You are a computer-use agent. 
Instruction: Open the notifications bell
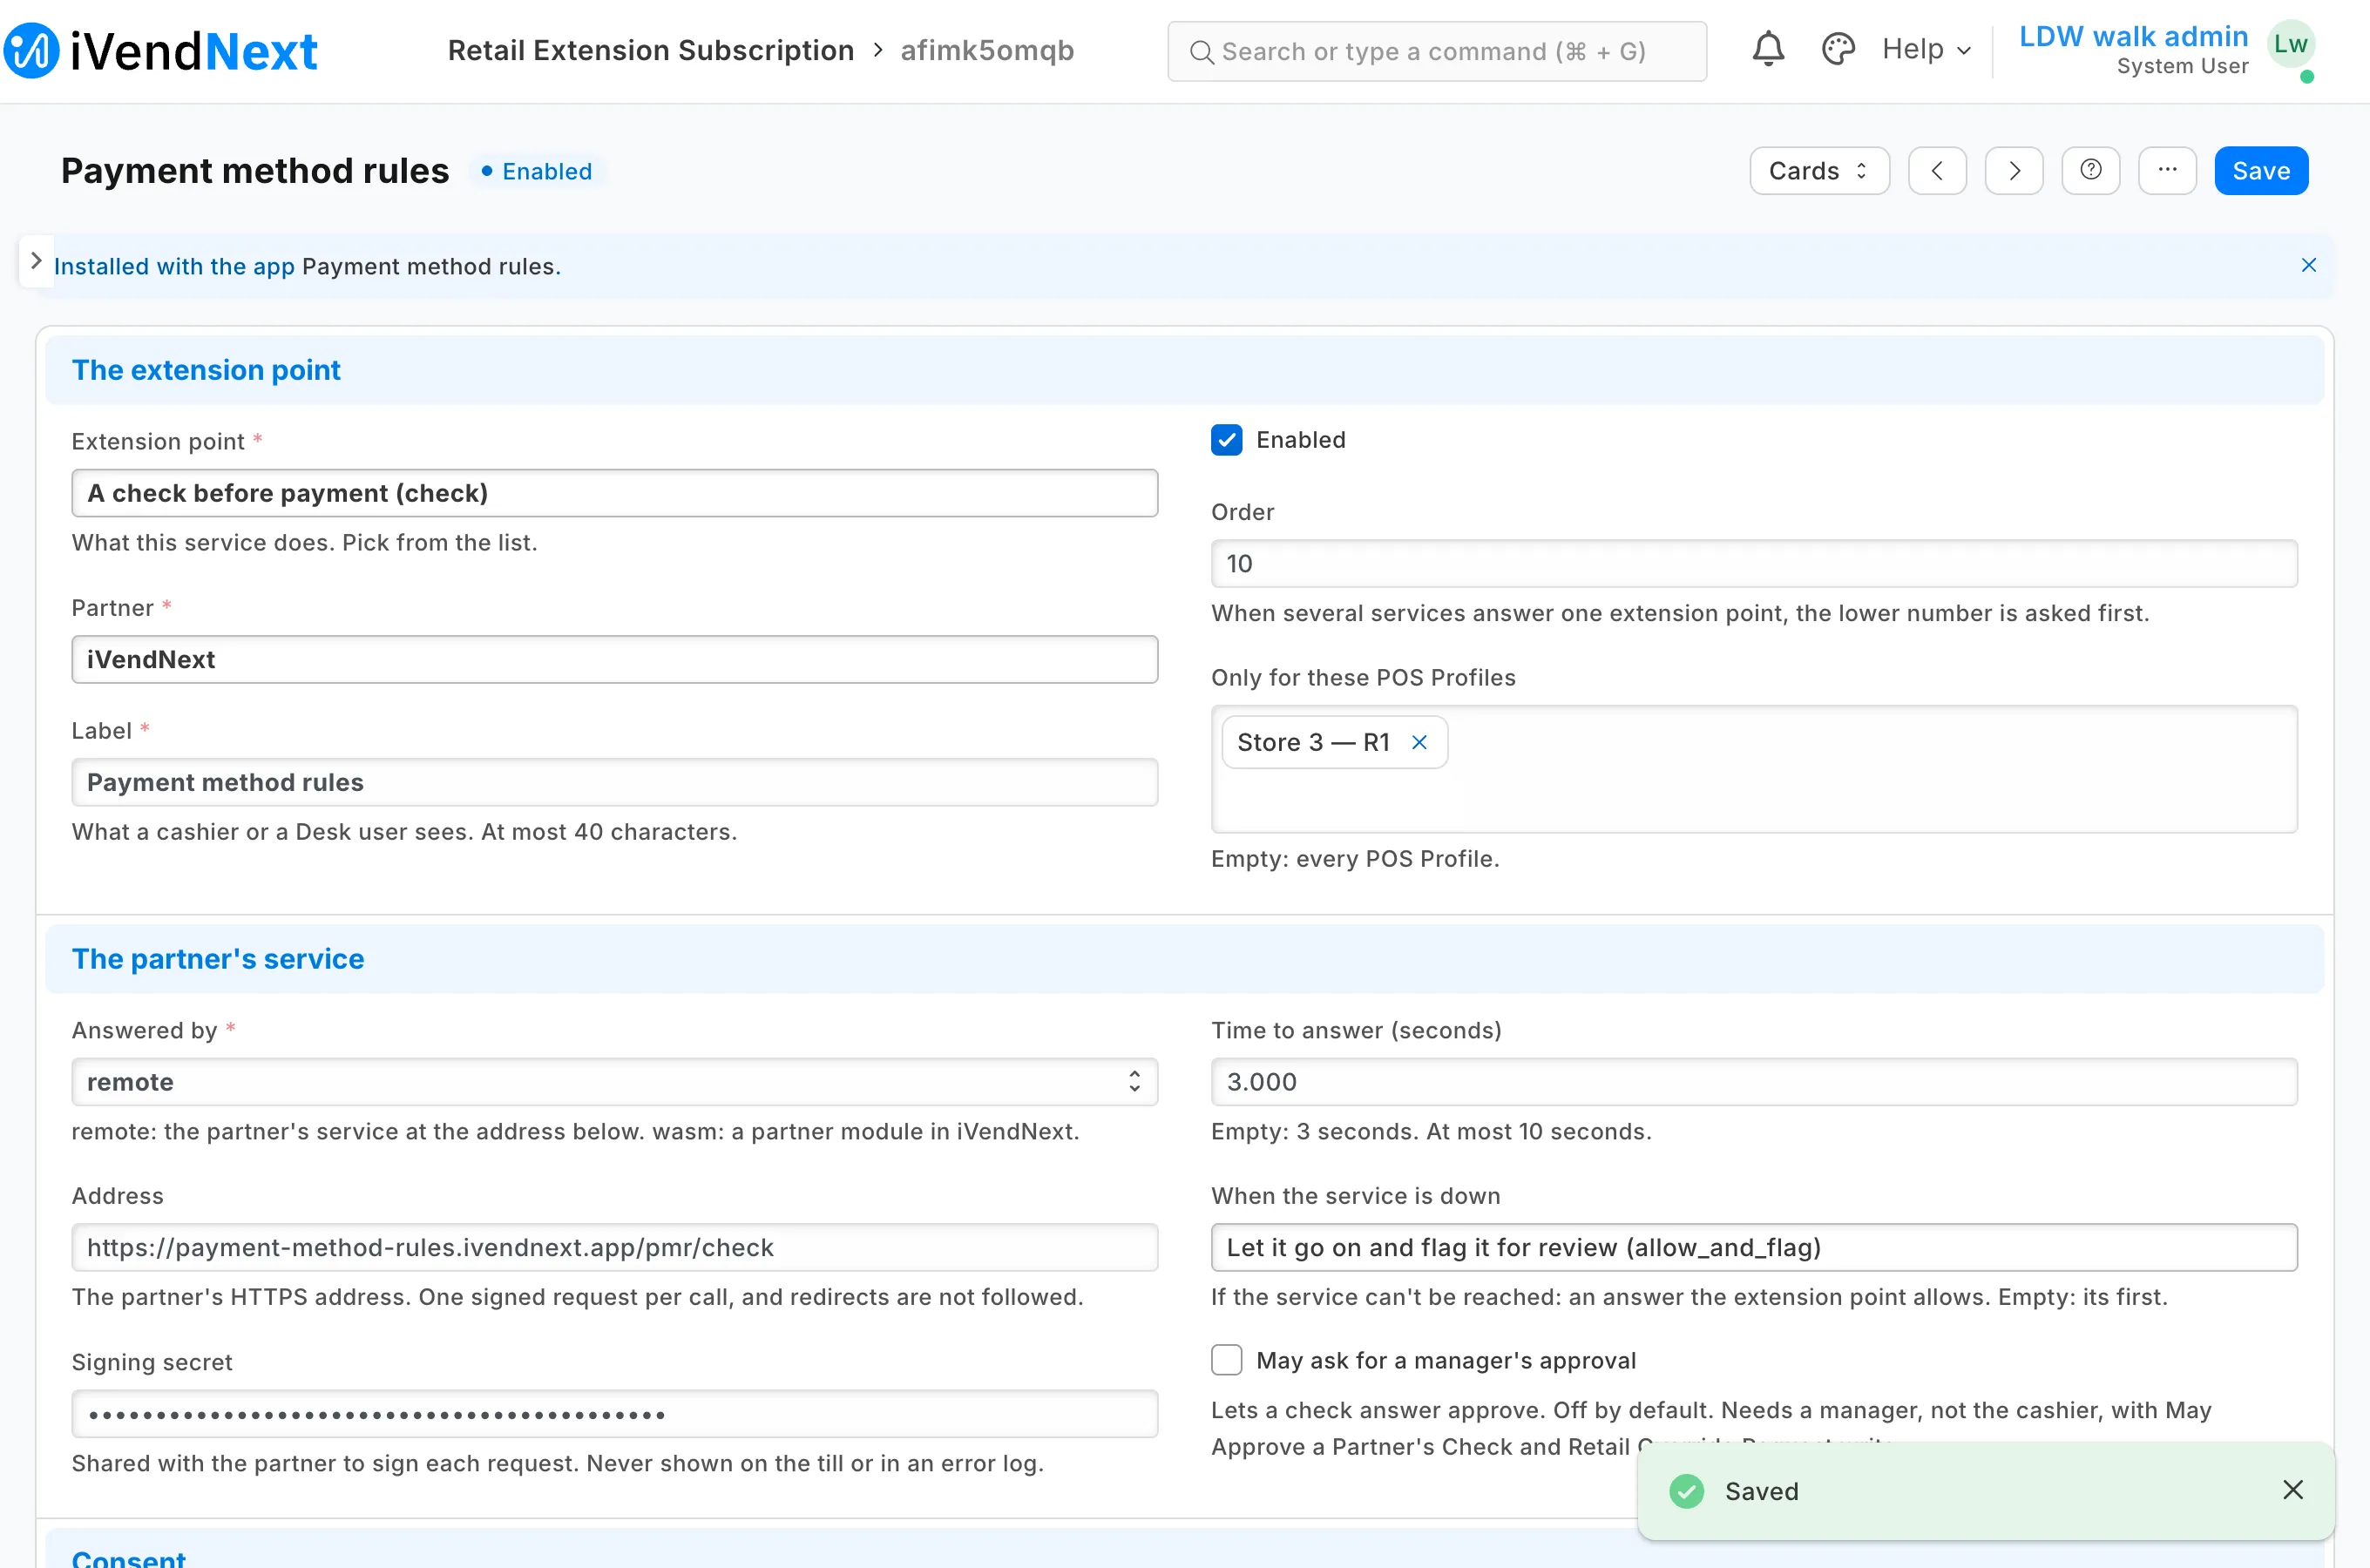coord(1768,49)
